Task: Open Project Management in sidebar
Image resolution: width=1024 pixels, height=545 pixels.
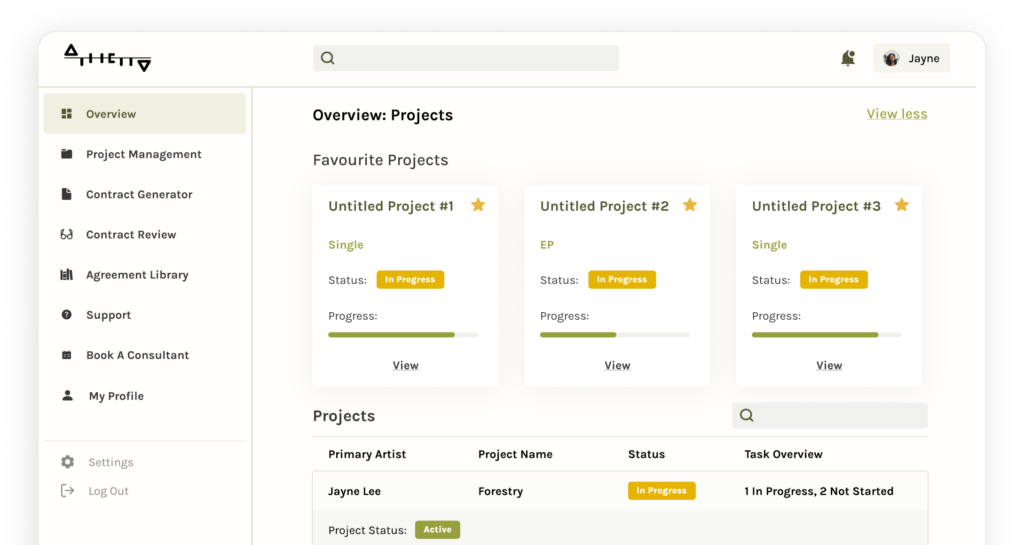Action: click(143, 154)
